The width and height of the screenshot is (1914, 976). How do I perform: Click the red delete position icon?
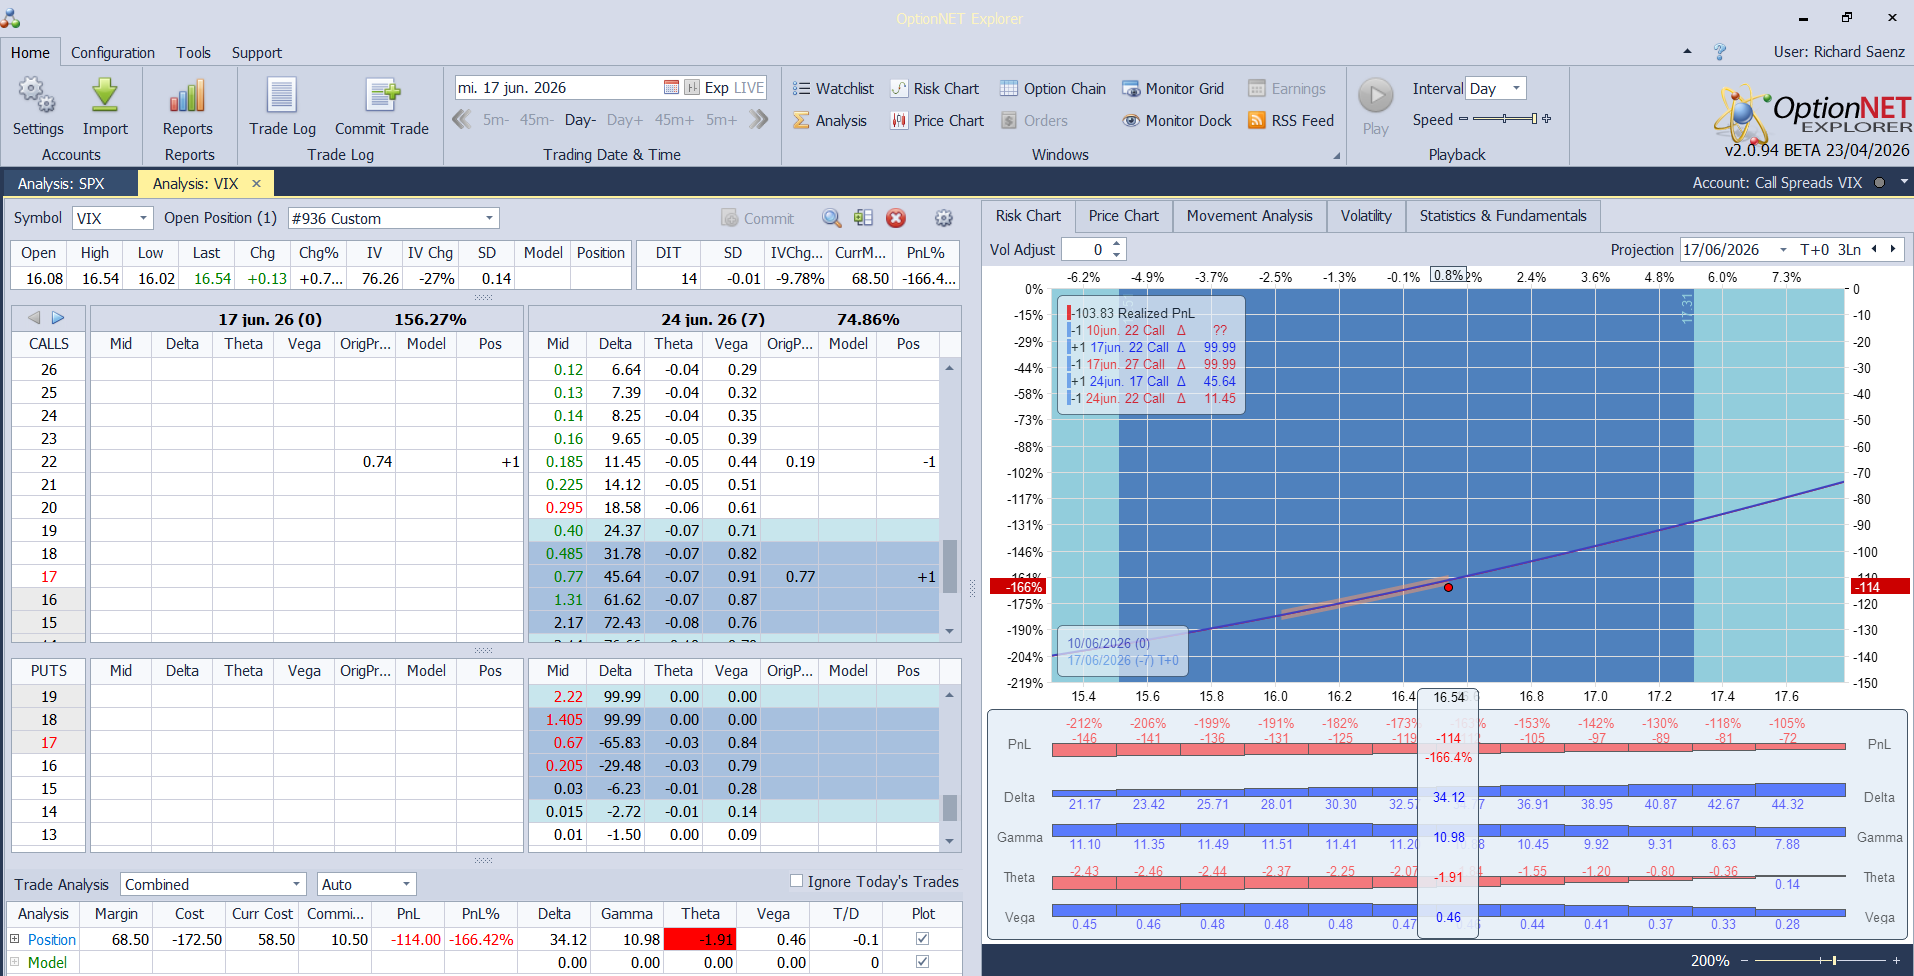[896, 218]
